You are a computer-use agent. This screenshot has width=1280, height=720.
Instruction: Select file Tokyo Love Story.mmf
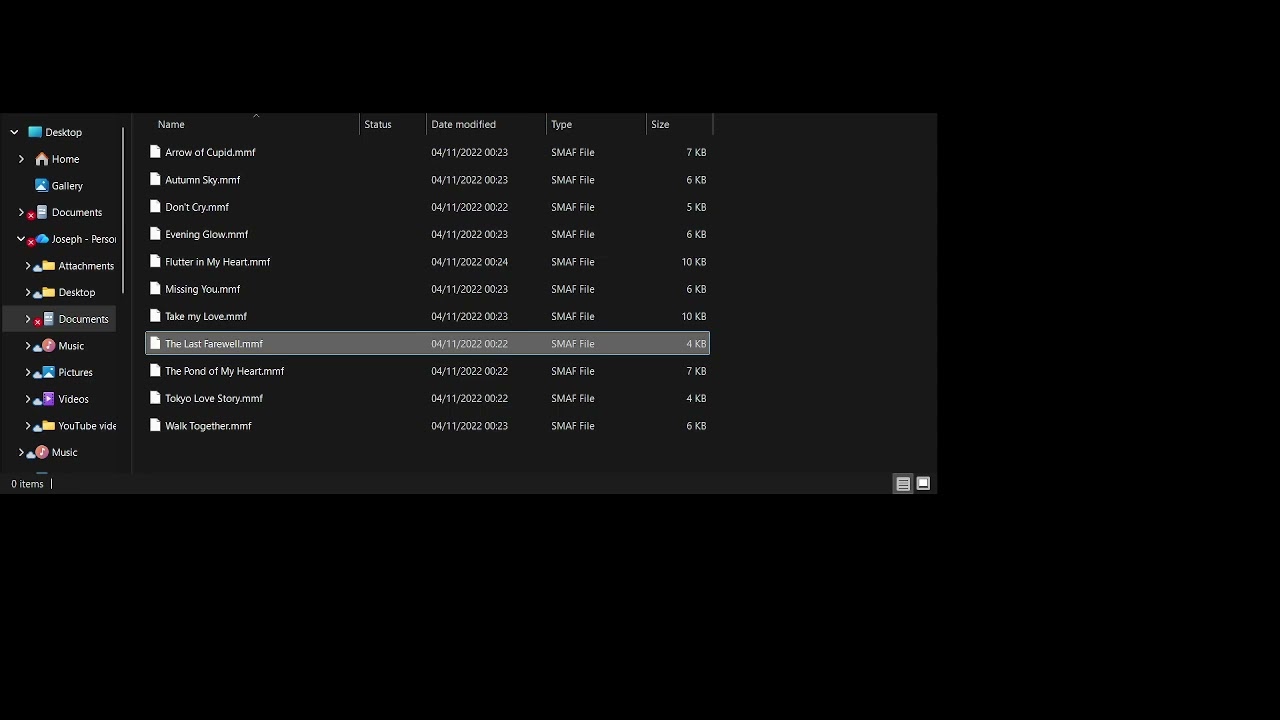(214, 398)
